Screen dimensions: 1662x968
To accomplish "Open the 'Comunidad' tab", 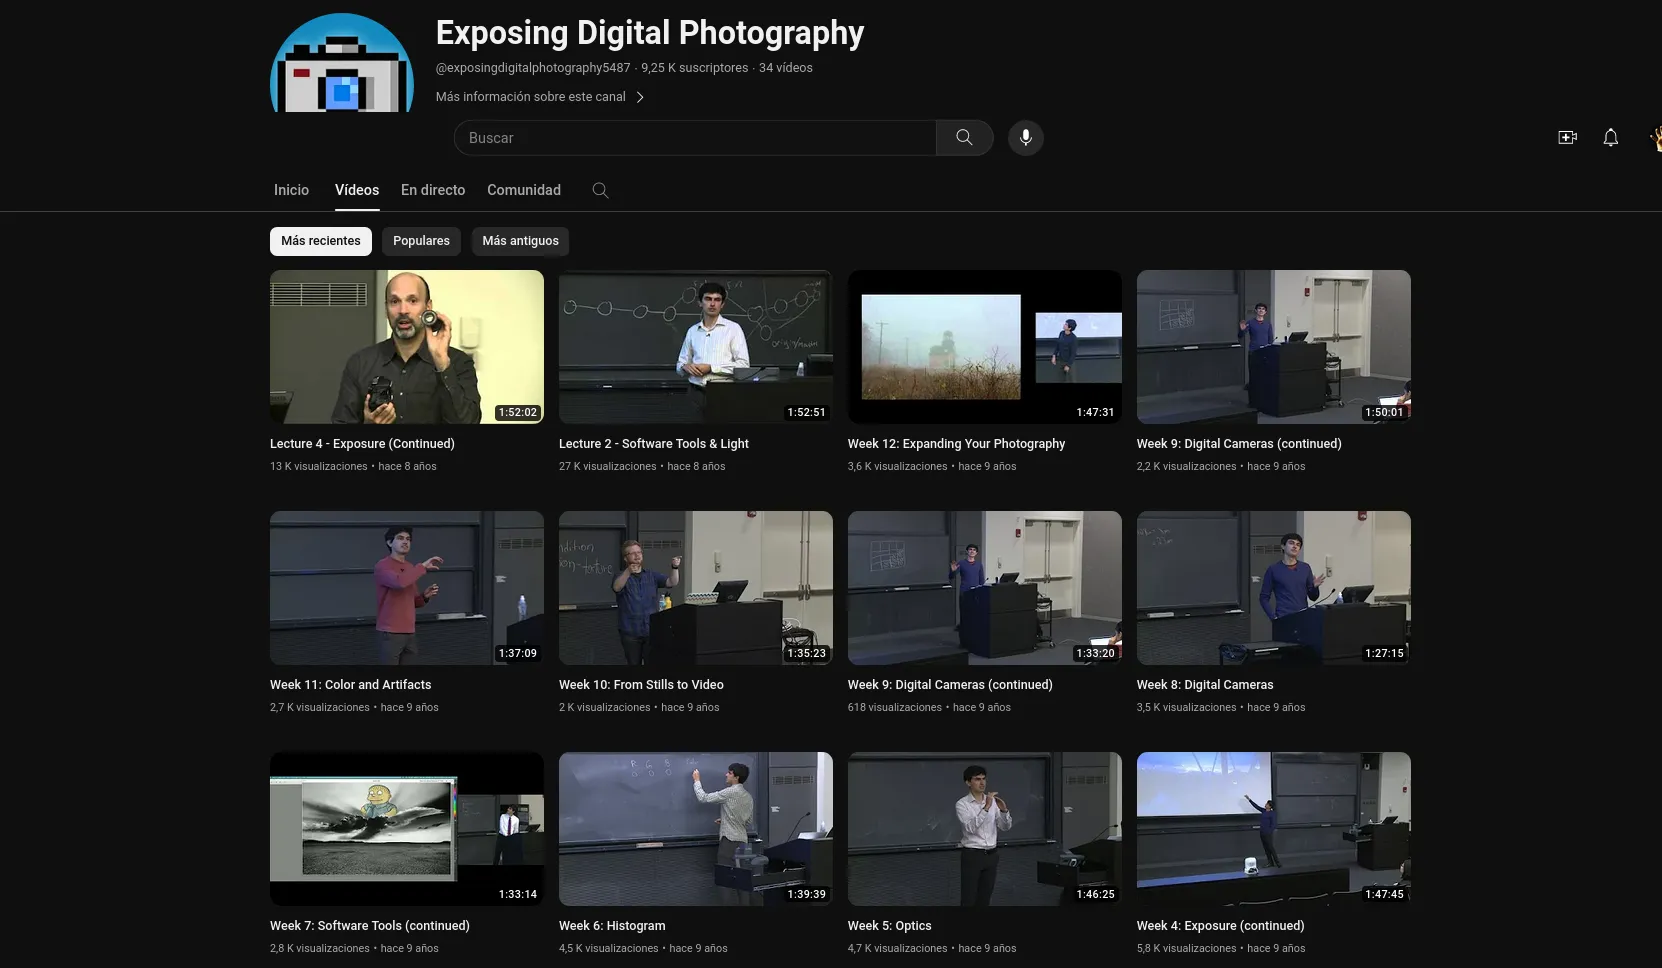I will point(523,190).
